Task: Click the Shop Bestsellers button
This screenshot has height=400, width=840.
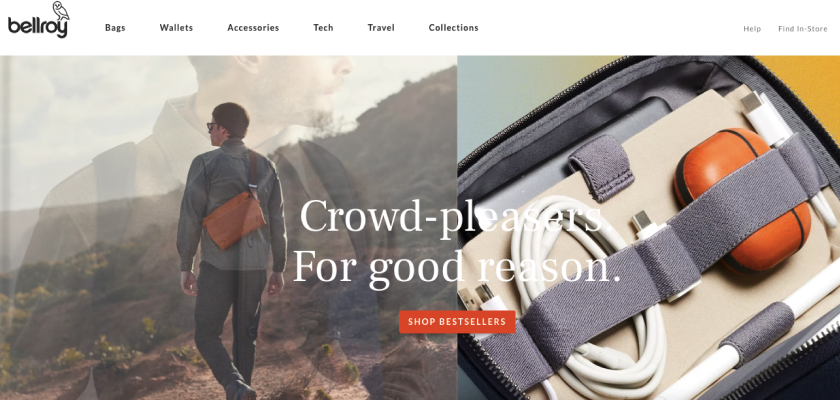Action: (457, 322)
